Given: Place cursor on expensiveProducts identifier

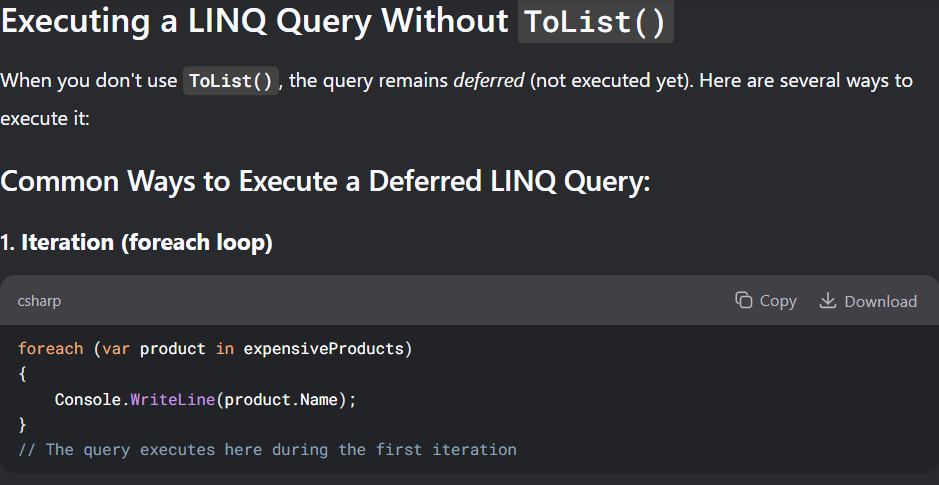Looking at the screenshot, I should [323, 349].
